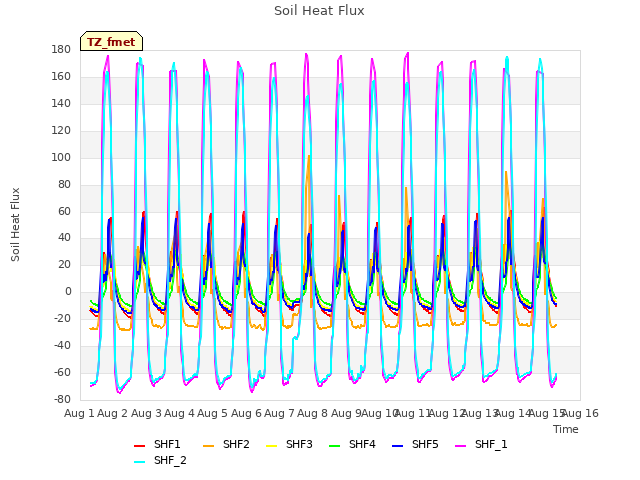Screen dimensions: 640x480
Task: Click the SHF2 legend entry
Action: 226,444
